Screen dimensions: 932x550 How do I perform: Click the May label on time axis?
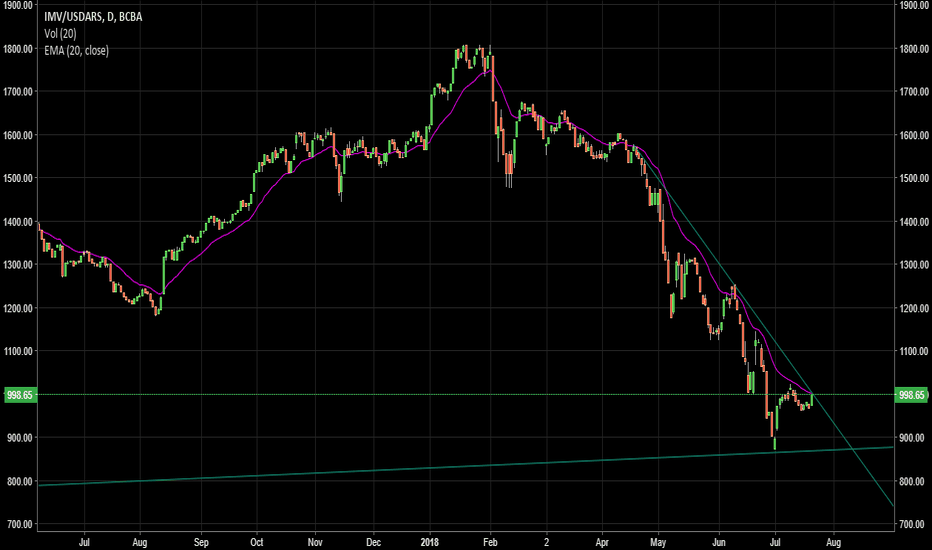tap(658, 542)
